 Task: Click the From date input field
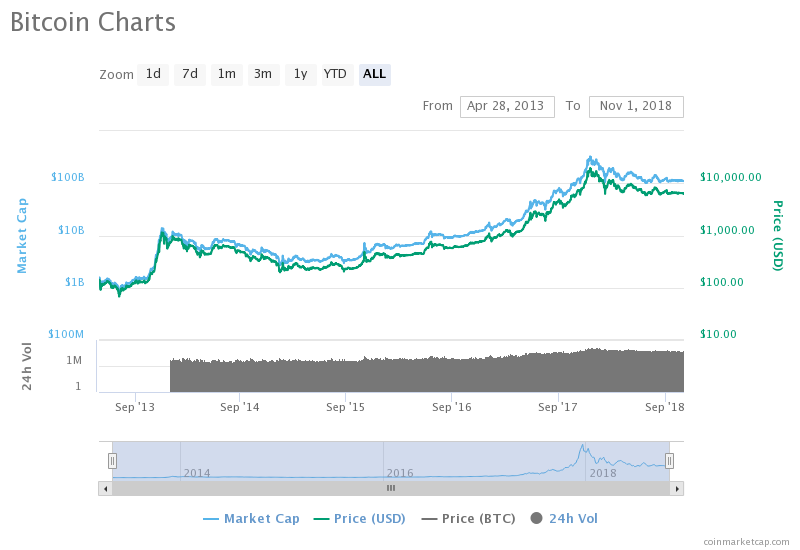(x=507, y=106)
